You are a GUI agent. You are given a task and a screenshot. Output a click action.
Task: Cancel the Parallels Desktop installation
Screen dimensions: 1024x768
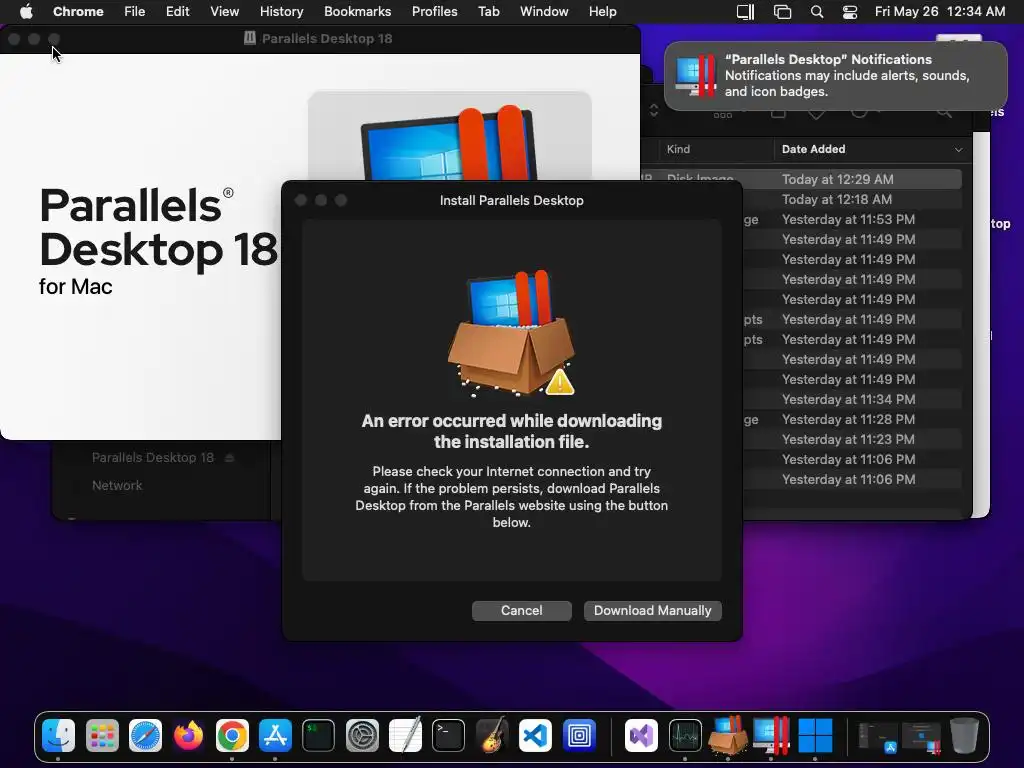[x=522, y=611]
